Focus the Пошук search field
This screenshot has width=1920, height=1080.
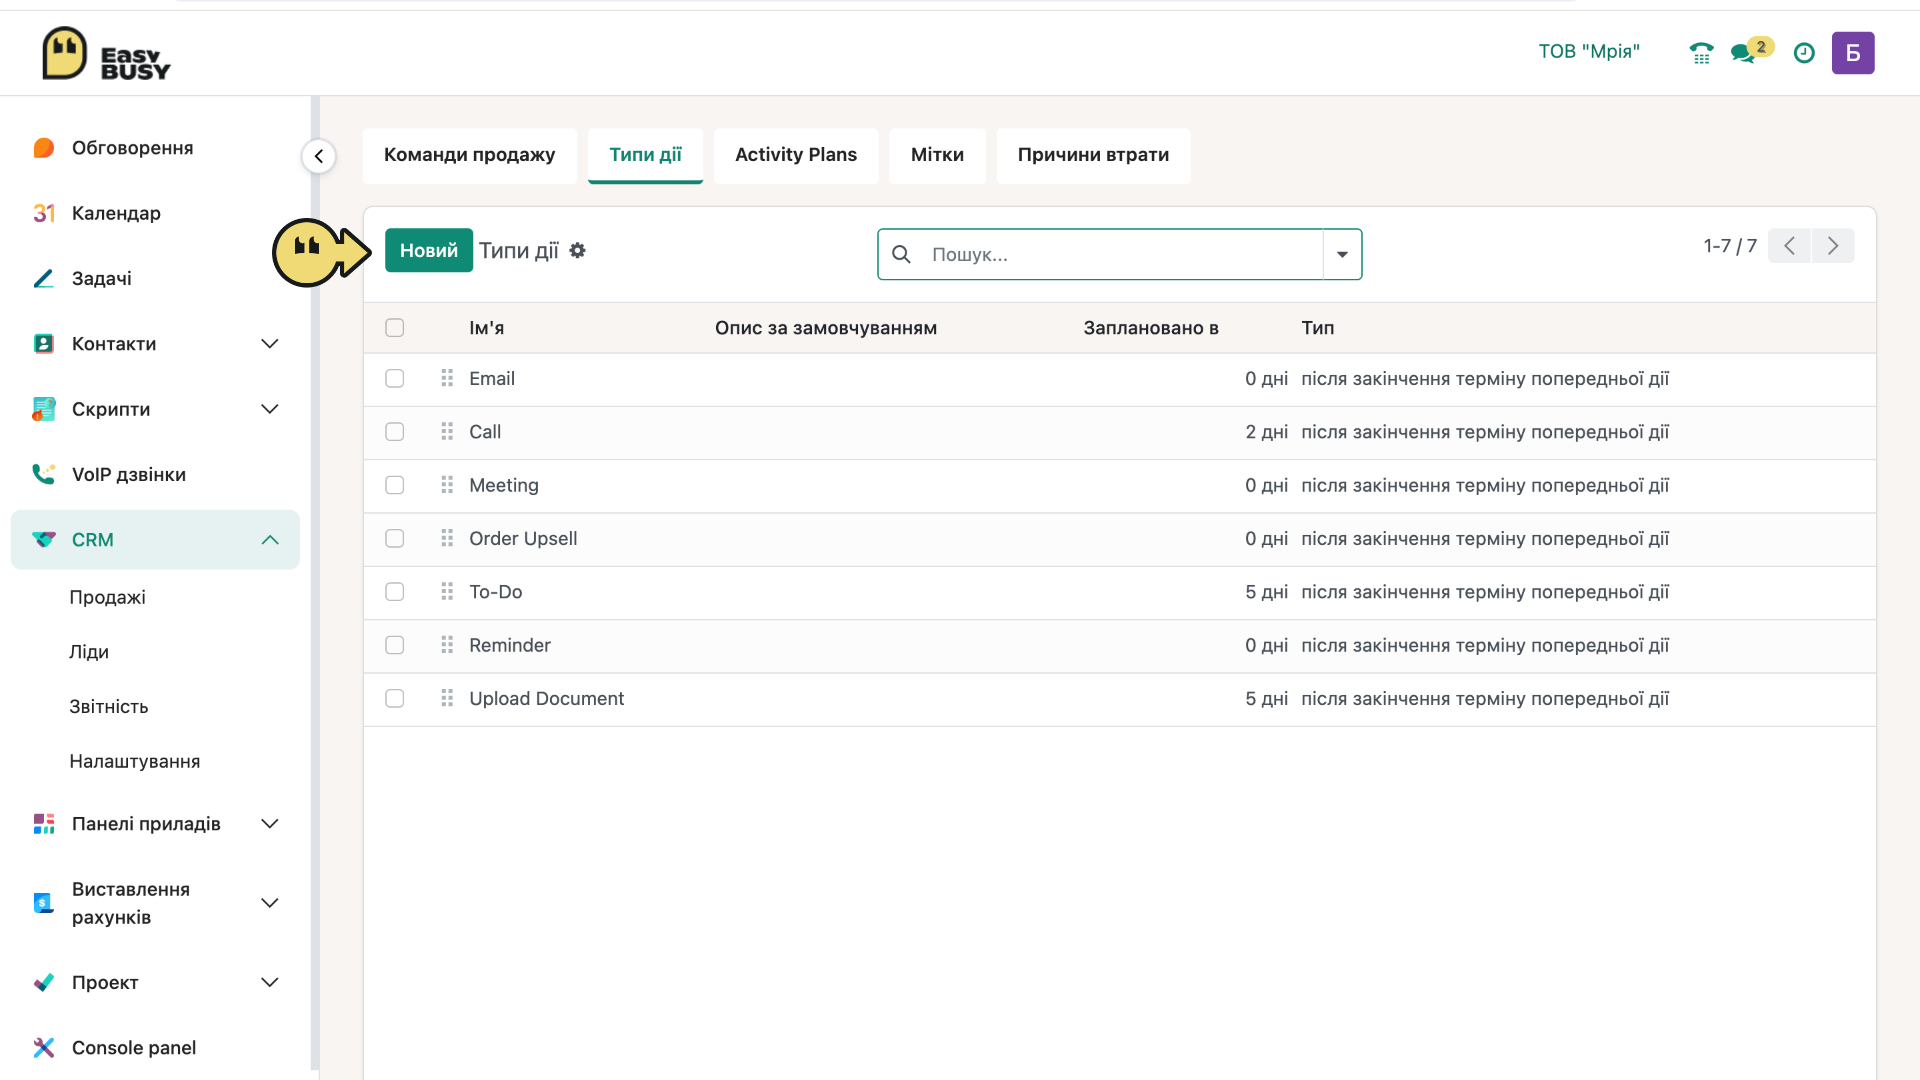click(x=1120, y=254)
